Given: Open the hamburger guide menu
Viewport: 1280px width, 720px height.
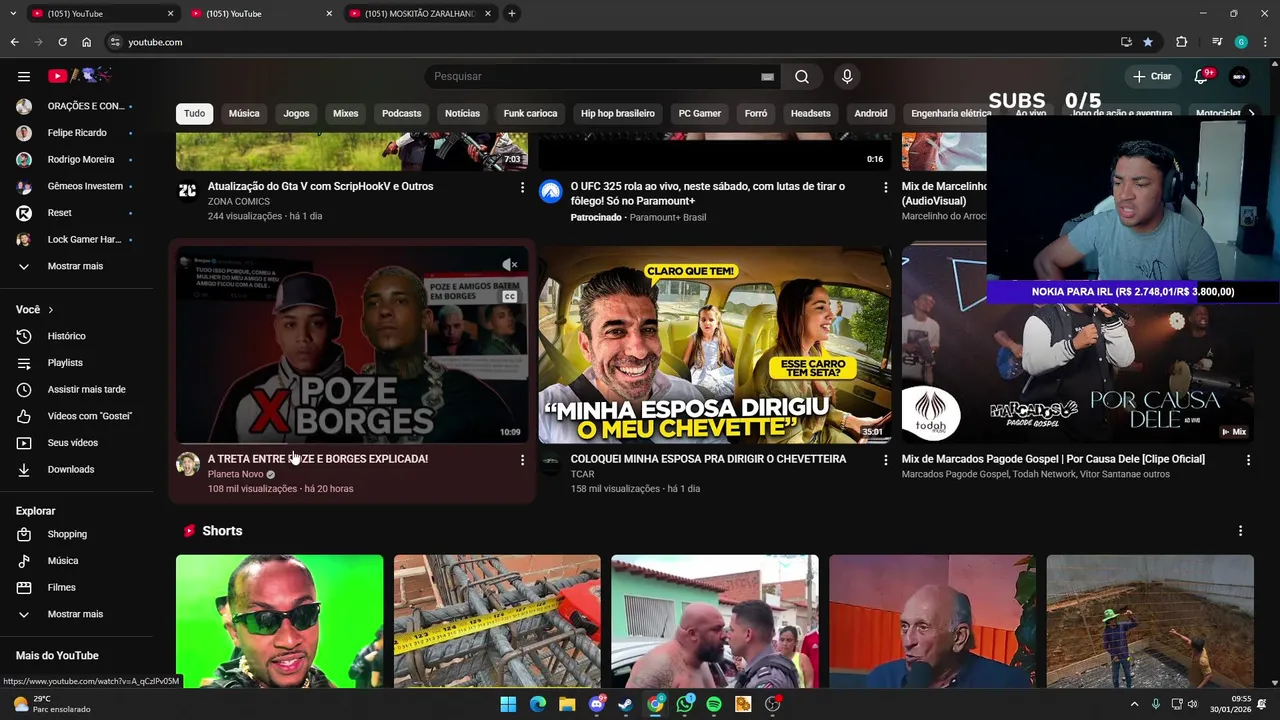Looking at the screenshot, I should pos(24,76).
